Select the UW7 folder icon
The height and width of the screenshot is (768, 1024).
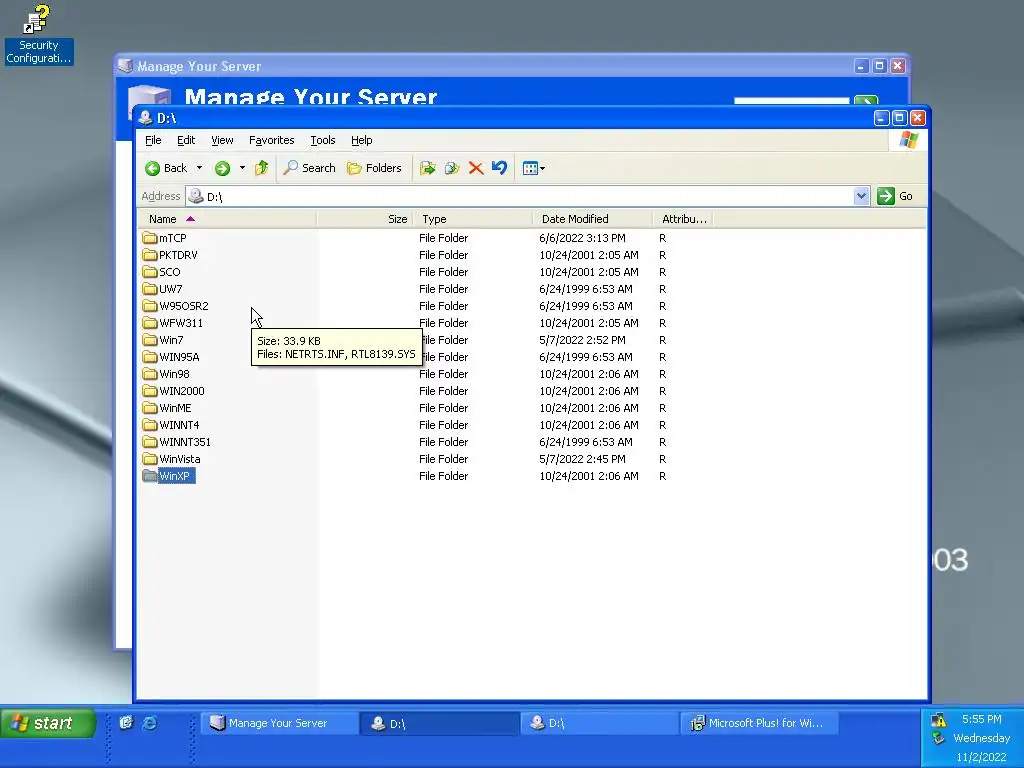tap(150, 289)
